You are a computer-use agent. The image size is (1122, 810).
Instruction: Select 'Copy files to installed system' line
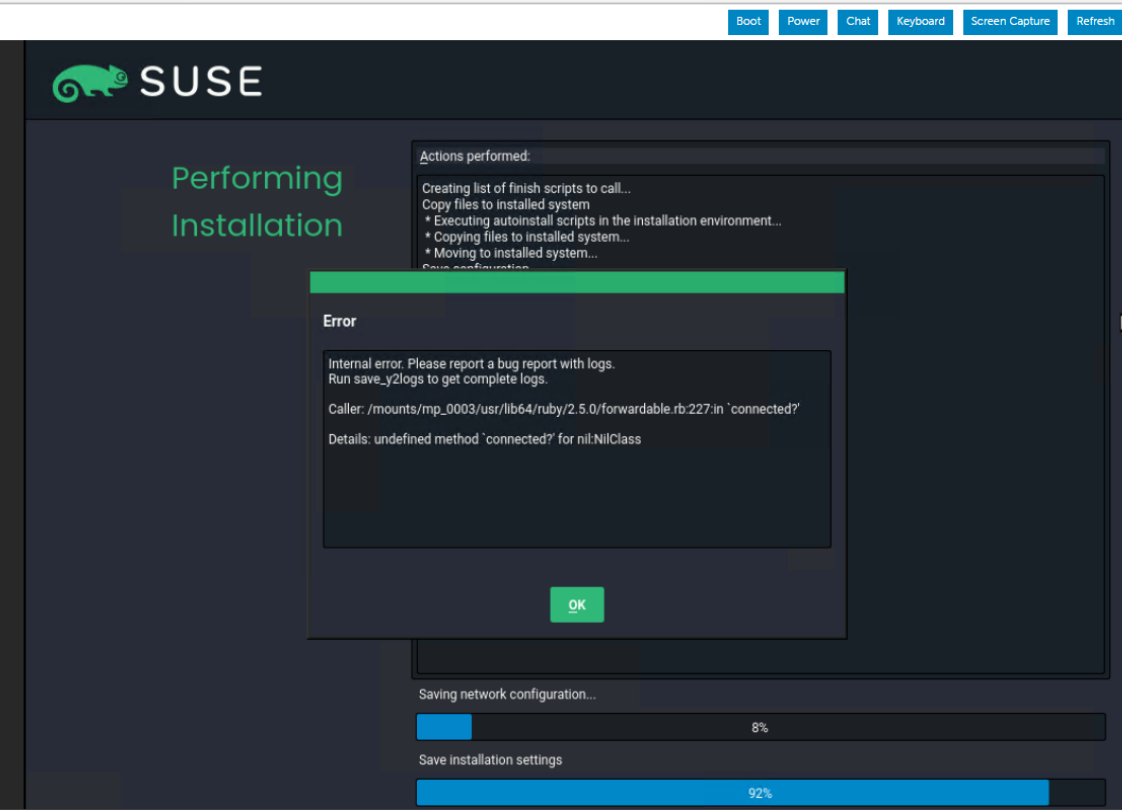pos(505,205)
